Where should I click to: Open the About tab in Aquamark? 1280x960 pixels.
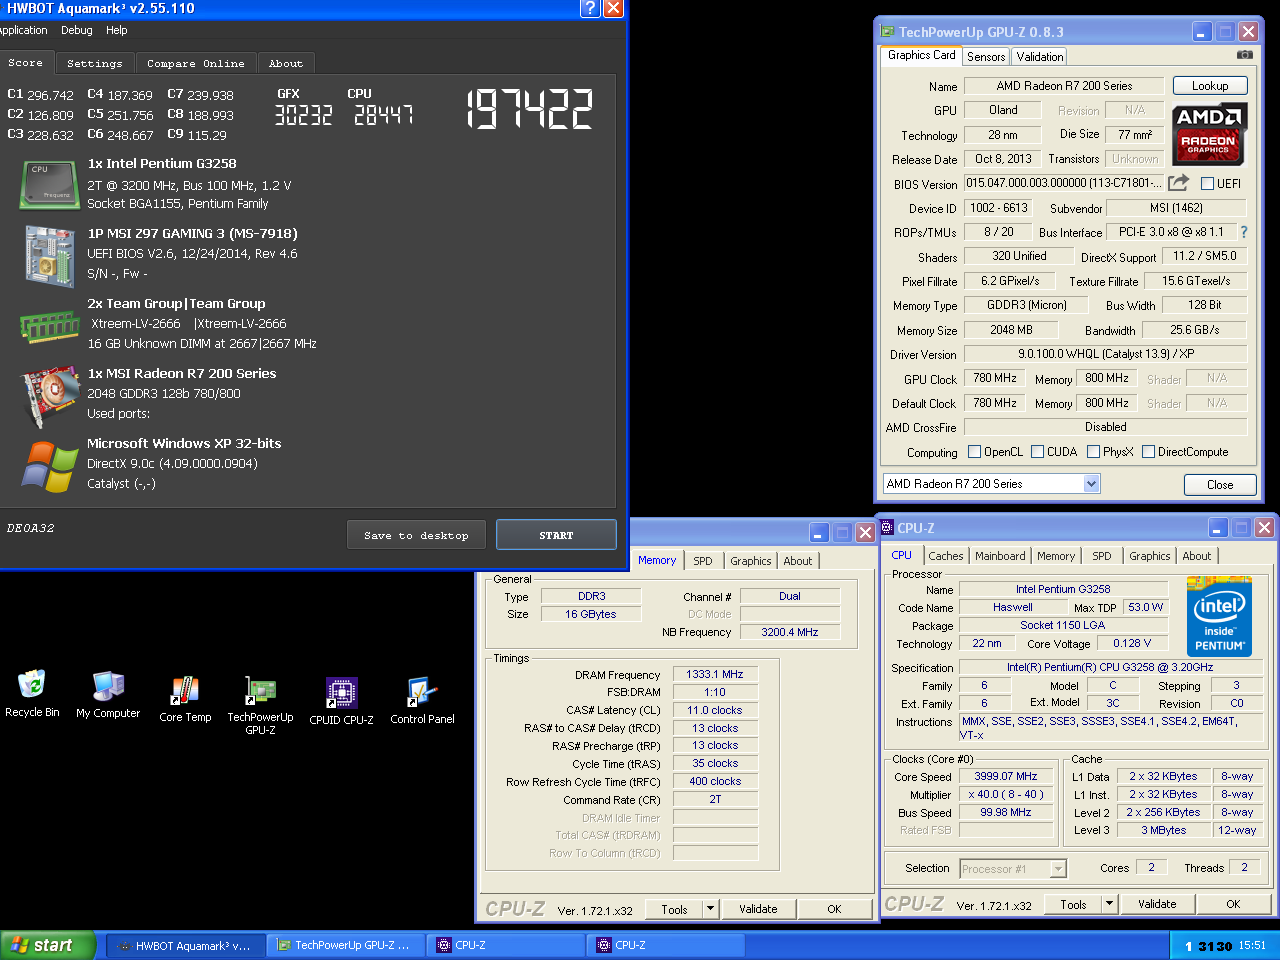coord(286,63)
